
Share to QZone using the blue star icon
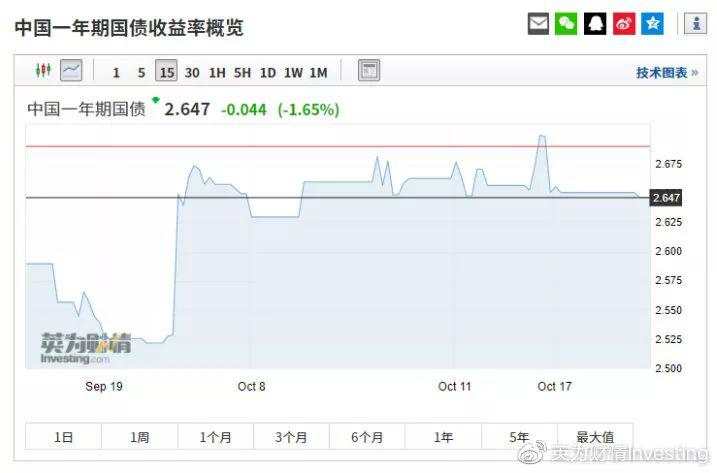pyautogui.click(x=652, y=23)
